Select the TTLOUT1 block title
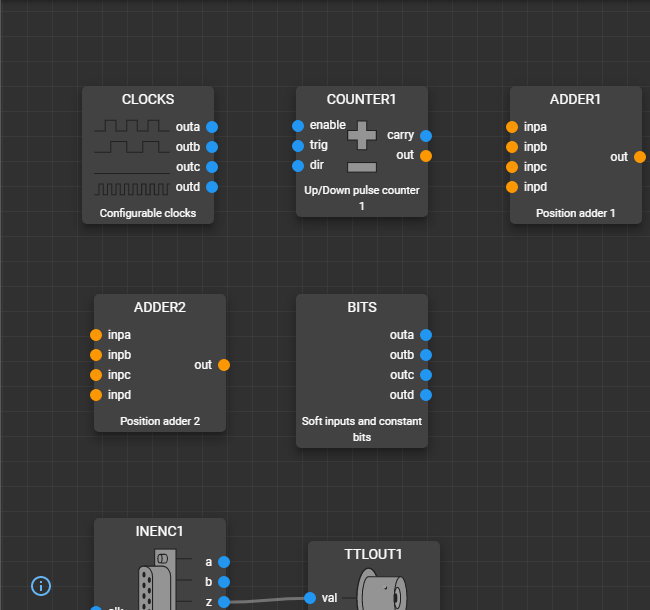This screenshot has width=650, height=610. (374, 554)
